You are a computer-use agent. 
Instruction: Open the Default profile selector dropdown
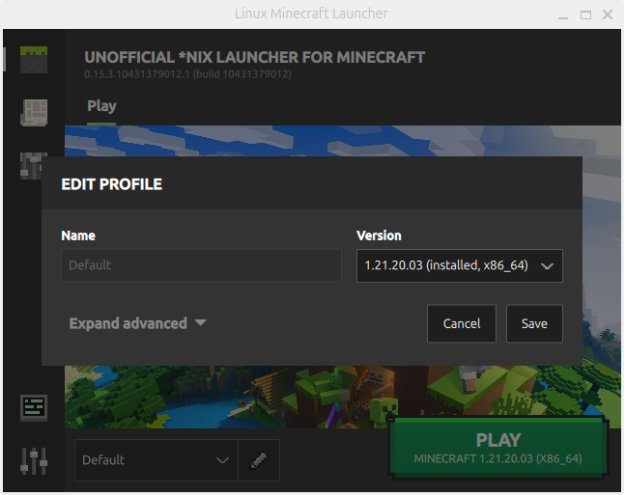pos(156,460)
